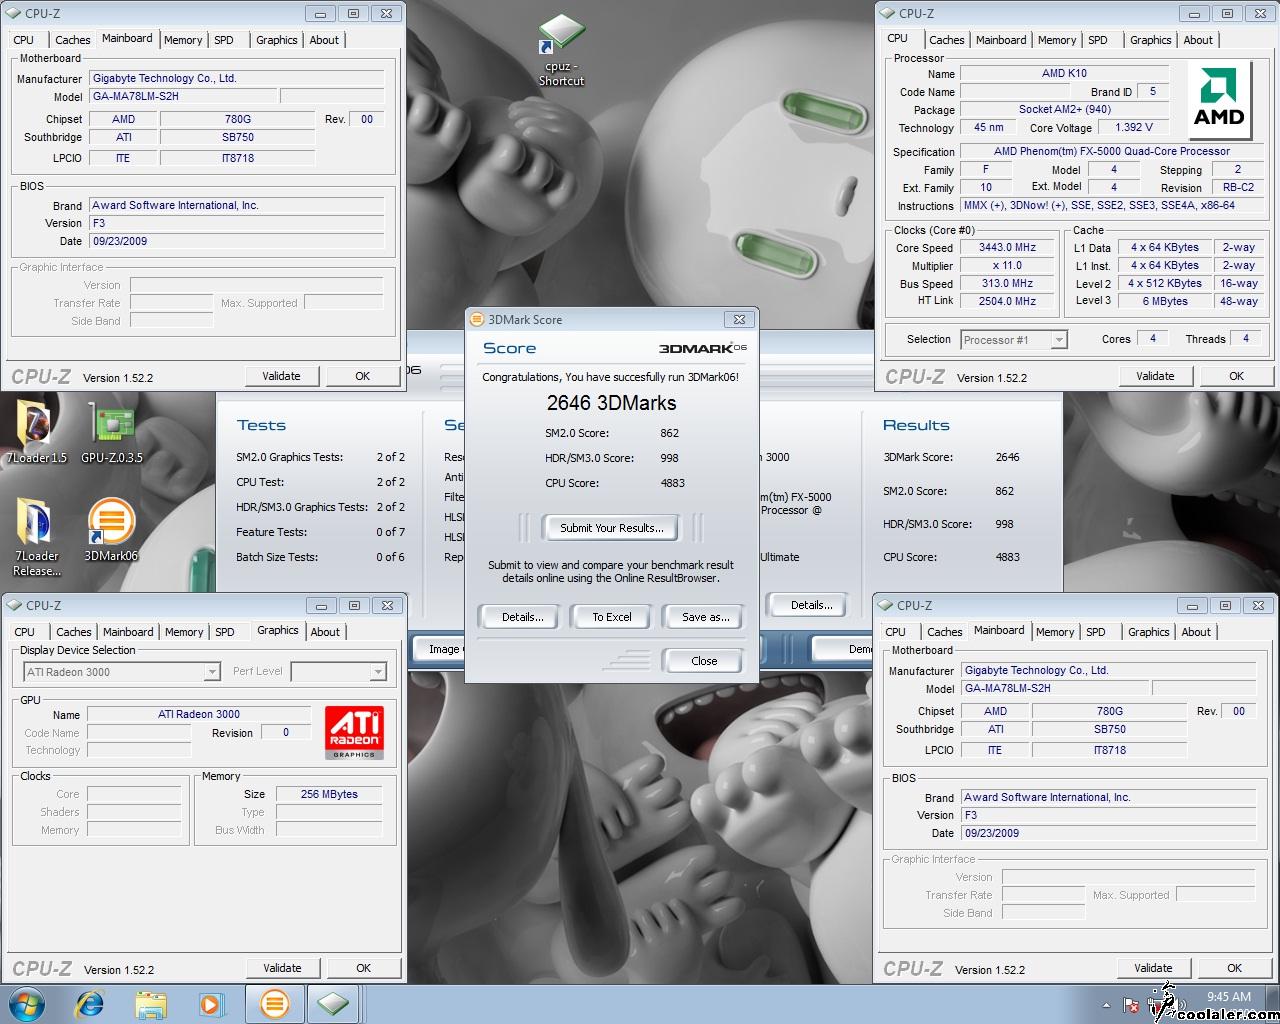Click the 2646 3DMarks score text

pos(611,403)
